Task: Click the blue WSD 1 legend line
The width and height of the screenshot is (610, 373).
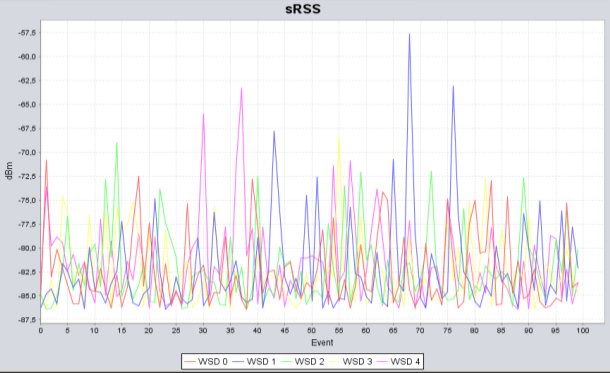Action: [x=238, y=362]
